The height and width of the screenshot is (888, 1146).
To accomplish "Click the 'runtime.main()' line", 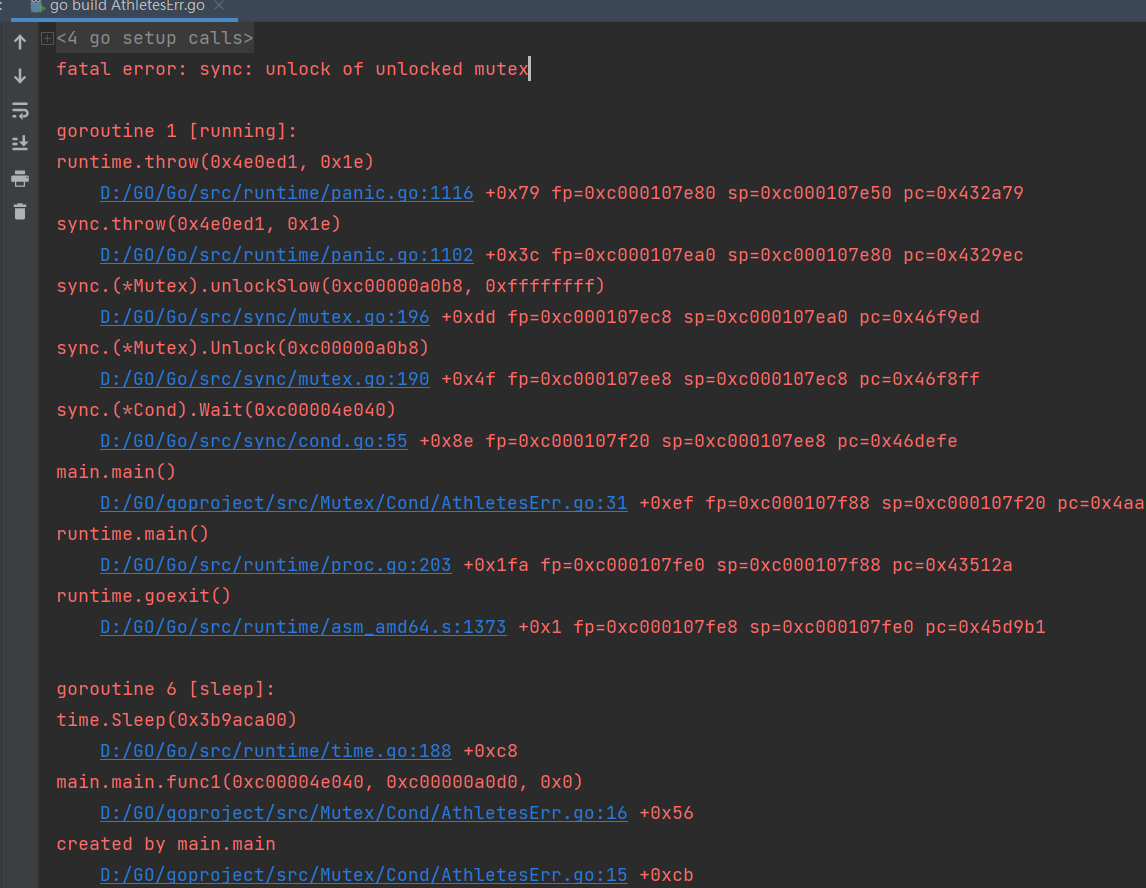I will point(132,534).
